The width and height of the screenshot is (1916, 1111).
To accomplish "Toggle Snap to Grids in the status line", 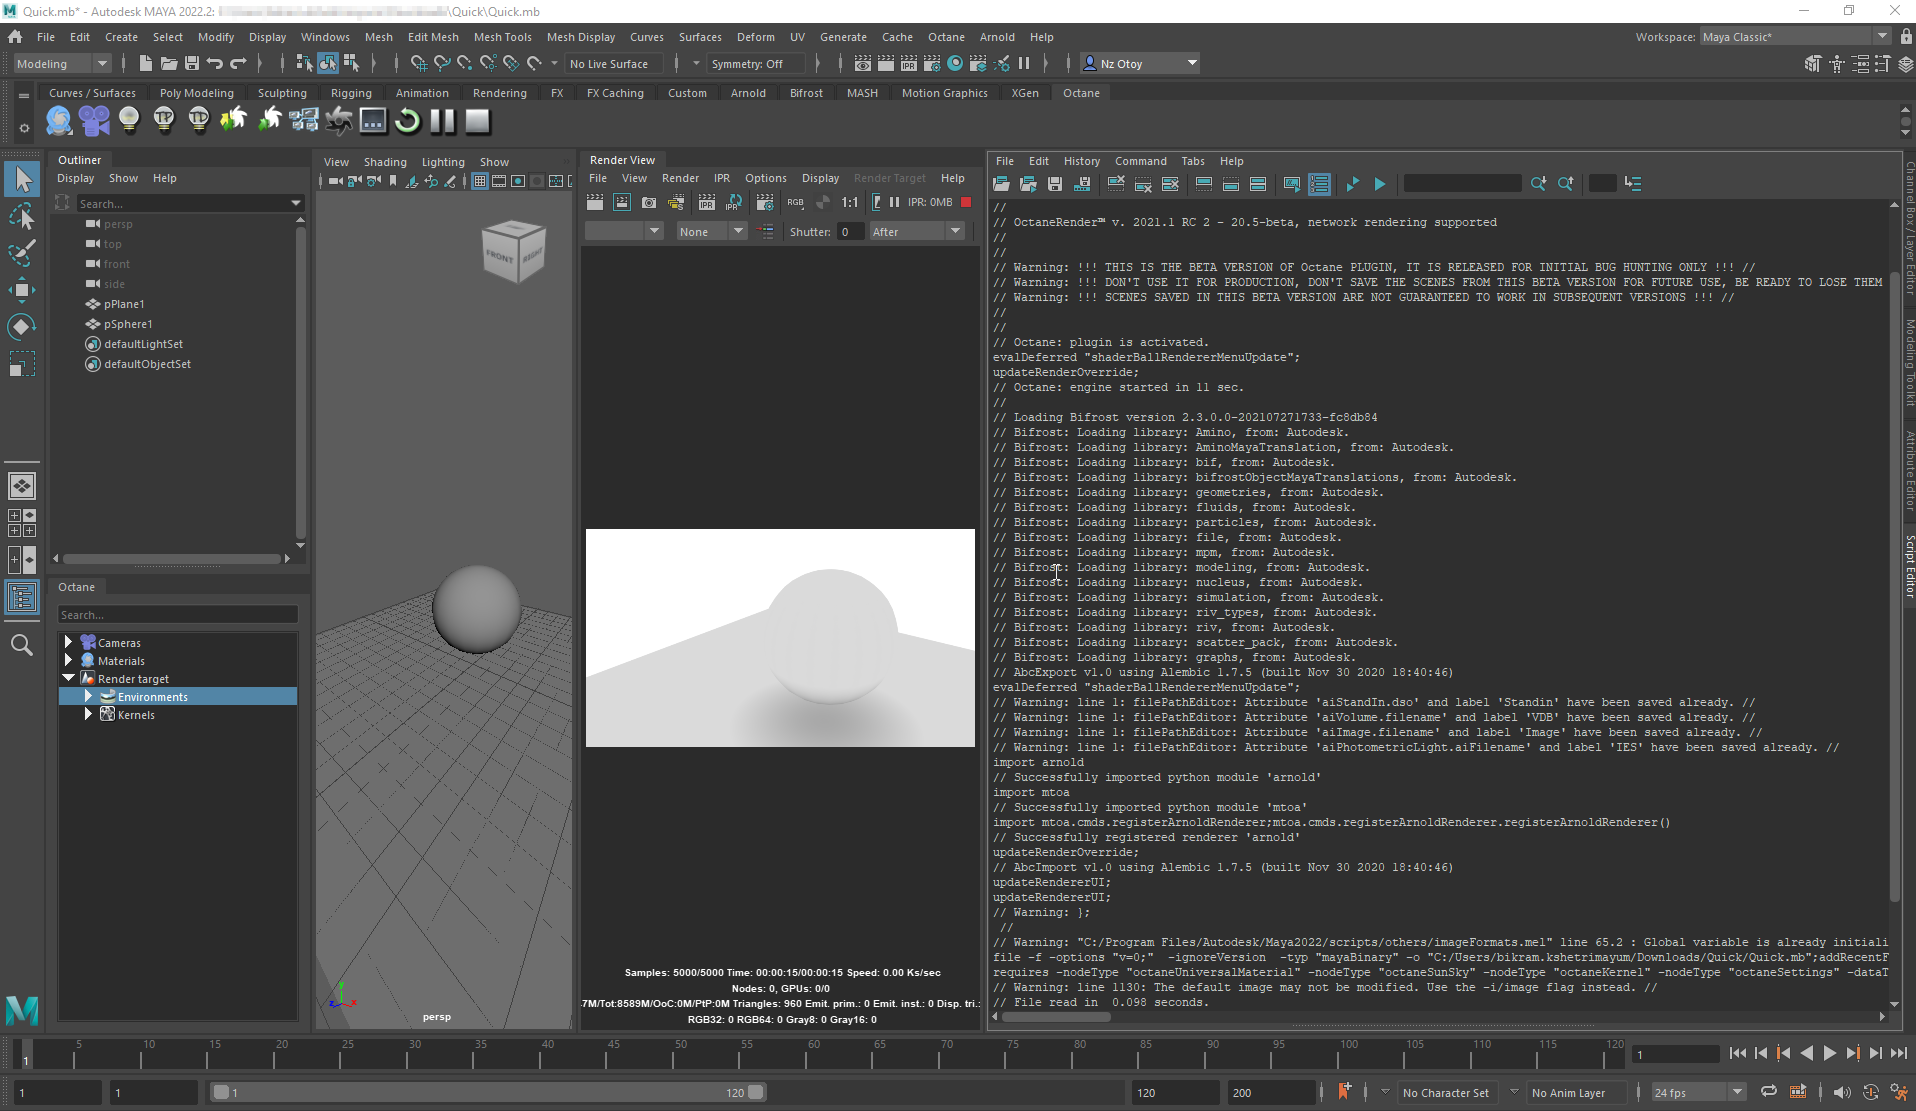I will [x=419, y=64].
